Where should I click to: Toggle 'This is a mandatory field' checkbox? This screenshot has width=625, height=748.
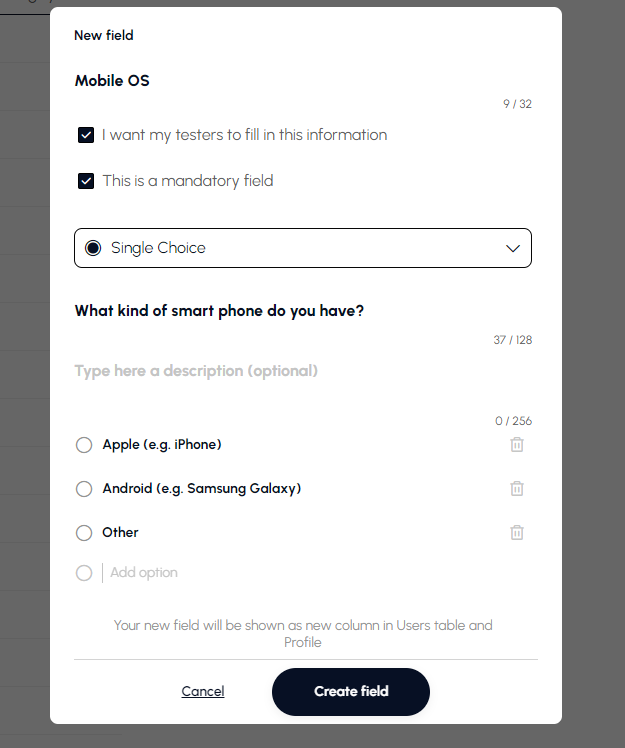point(86,181)
